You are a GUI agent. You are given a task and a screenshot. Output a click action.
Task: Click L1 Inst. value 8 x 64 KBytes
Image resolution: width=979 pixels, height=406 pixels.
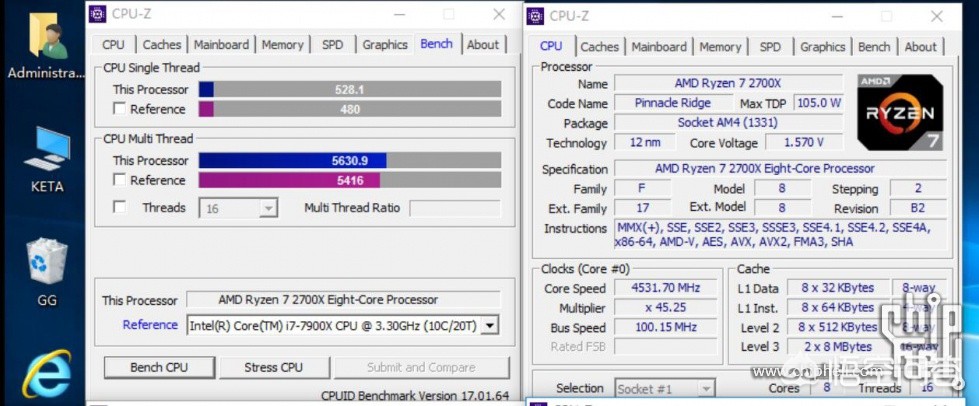tap(838, 307)
